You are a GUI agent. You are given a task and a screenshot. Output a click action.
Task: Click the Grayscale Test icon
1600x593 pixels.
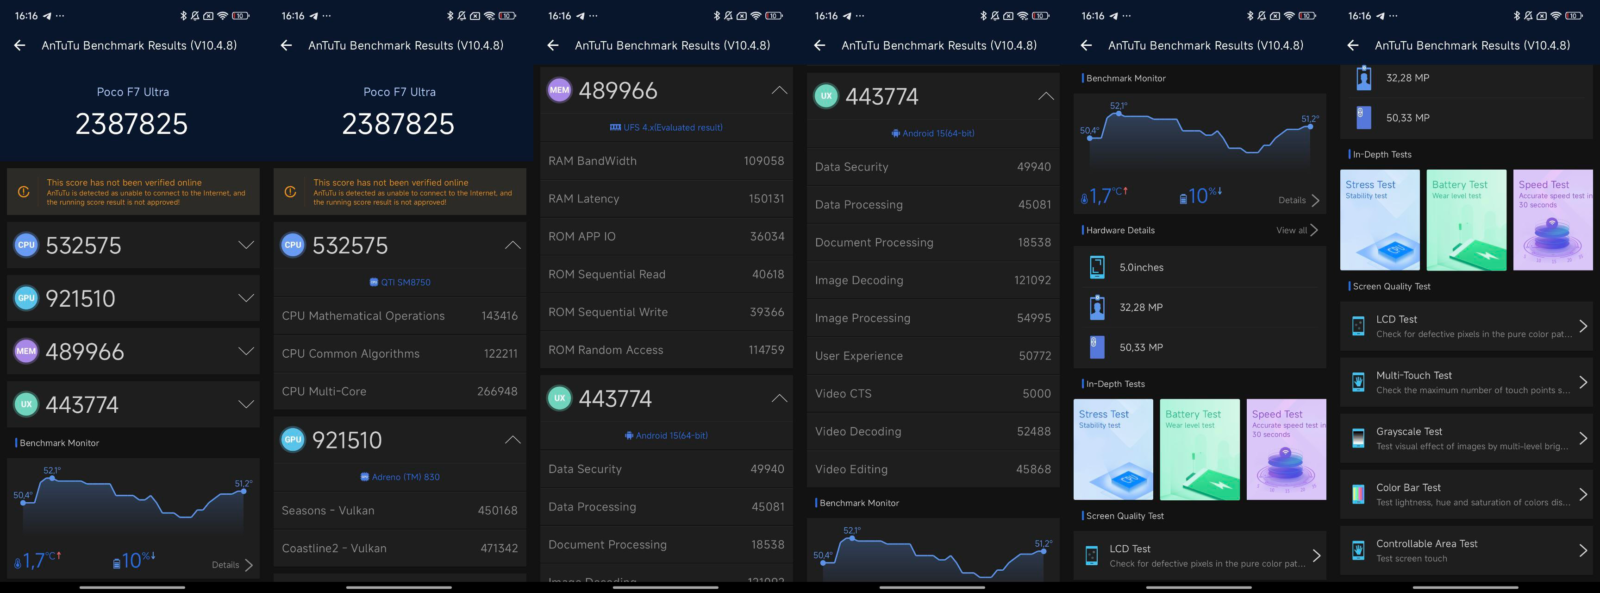(1358, 438)
